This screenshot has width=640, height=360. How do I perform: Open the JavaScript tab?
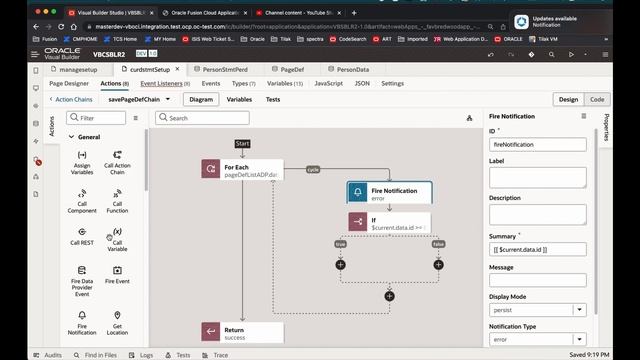click(329, 83)
